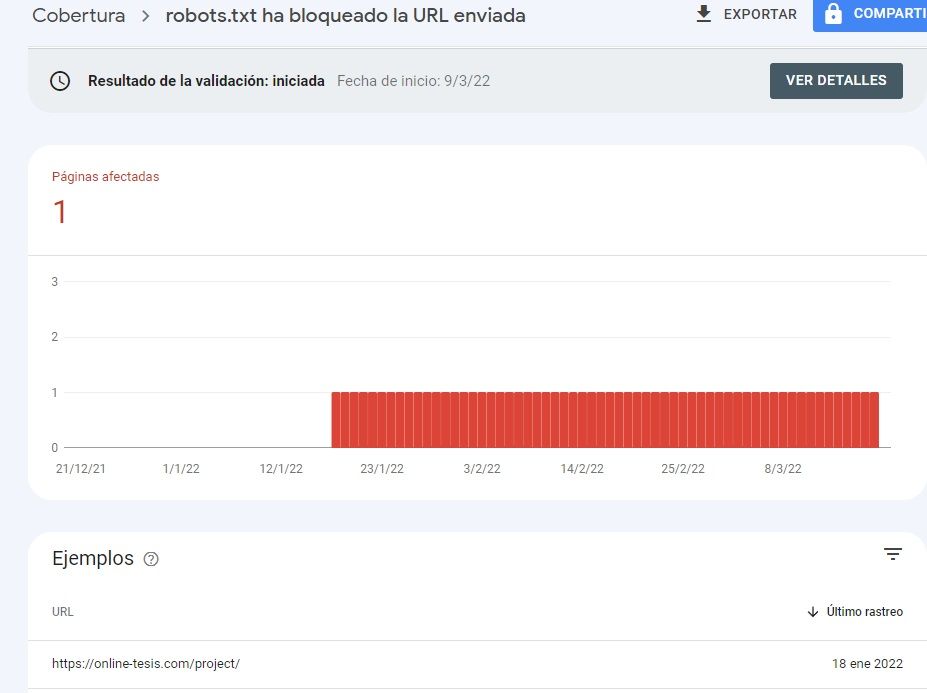The width and height of the screenshot is (927, 693).
Task: Open VER DETALLES of the validation
Action: [836, 80]
